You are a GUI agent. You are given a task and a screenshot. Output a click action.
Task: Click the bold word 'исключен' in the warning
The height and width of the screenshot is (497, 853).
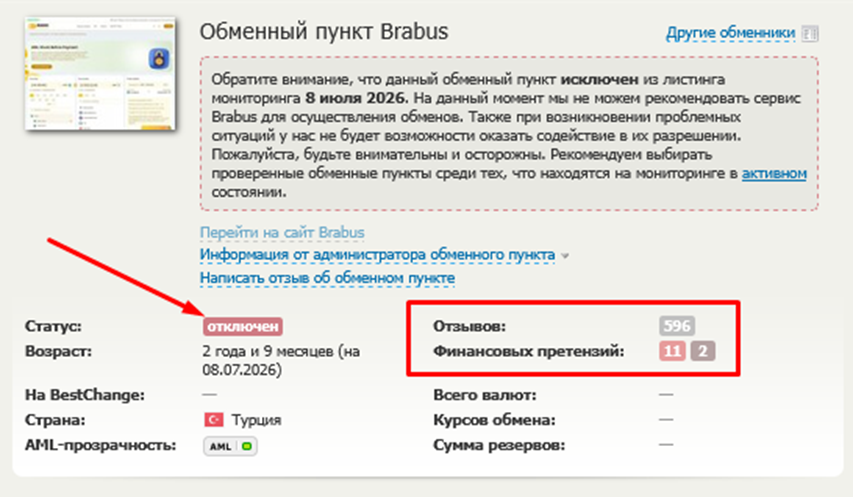(x=599, y=79)
